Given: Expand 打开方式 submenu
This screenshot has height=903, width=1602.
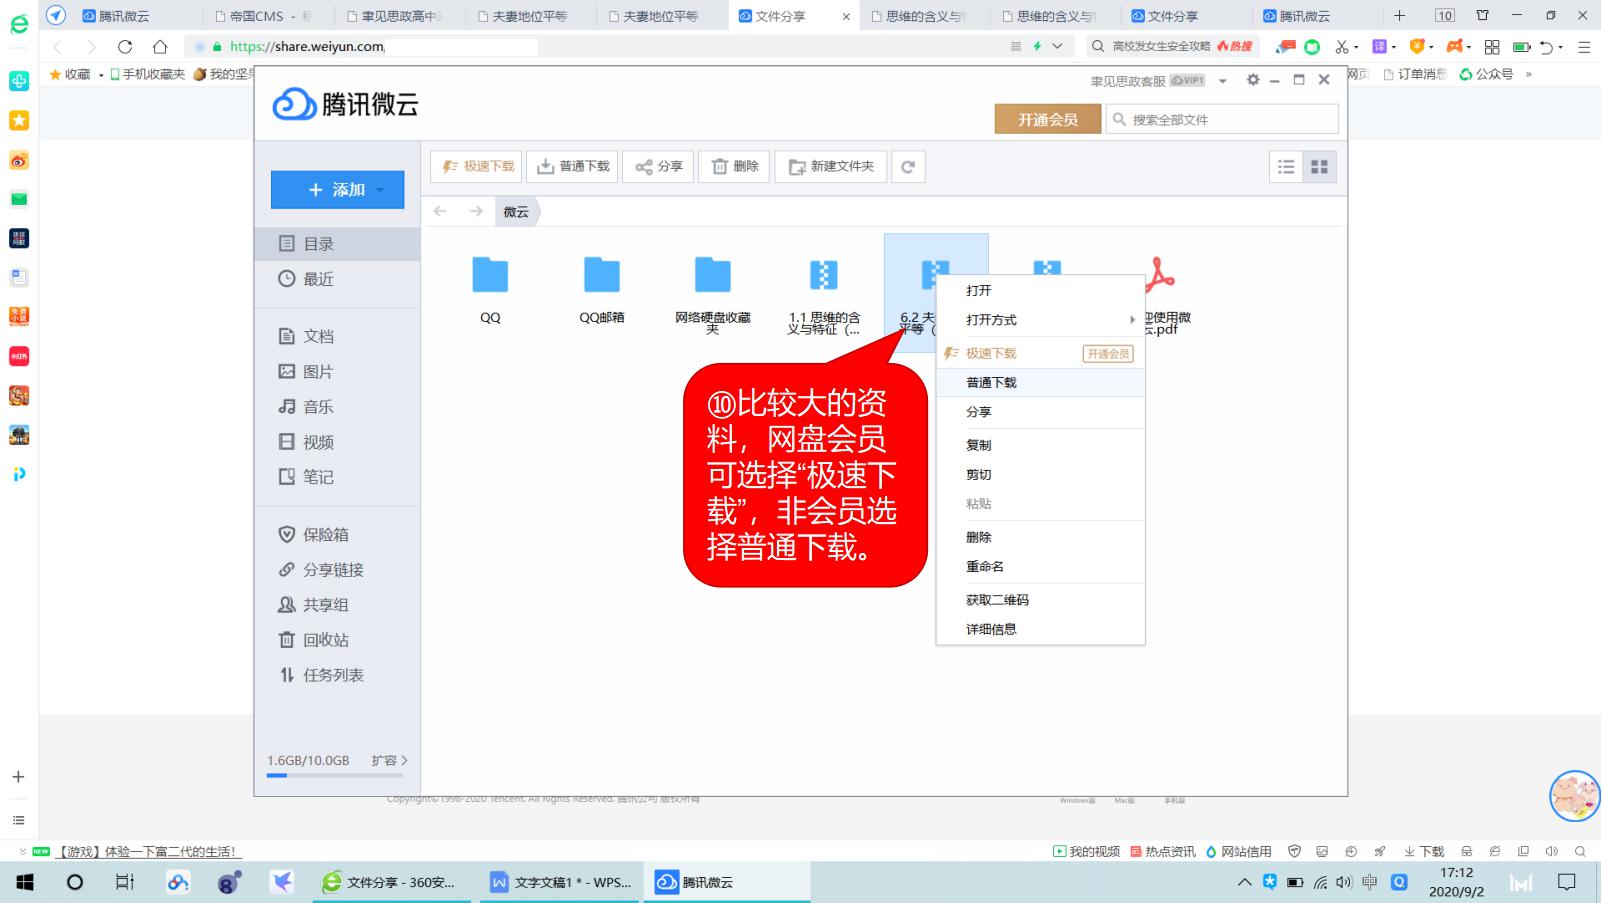Looking at the screenshot, I should (1040, 320).
